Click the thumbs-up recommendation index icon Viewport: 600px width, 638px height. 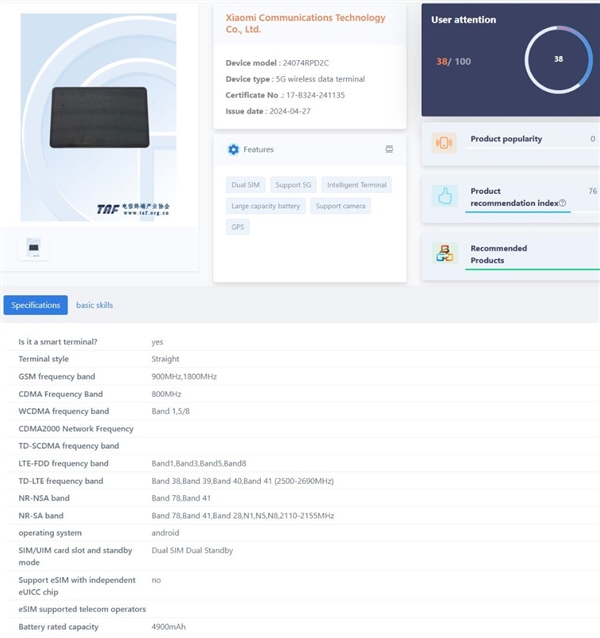click(445, 197)
